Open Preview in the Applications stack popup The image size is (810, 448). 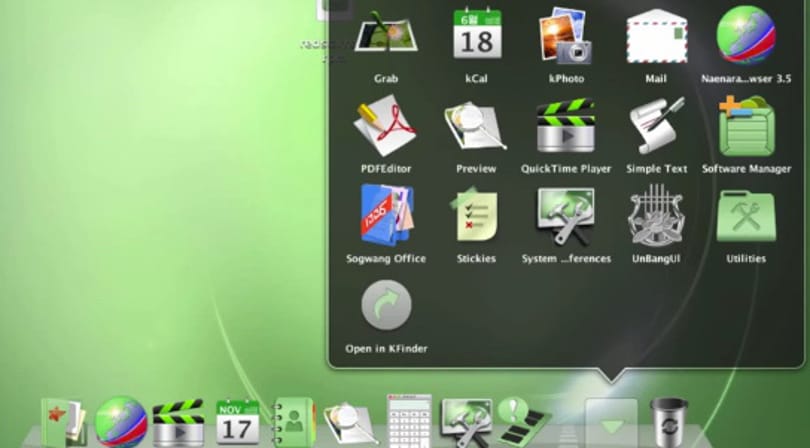tap(476, 128)
